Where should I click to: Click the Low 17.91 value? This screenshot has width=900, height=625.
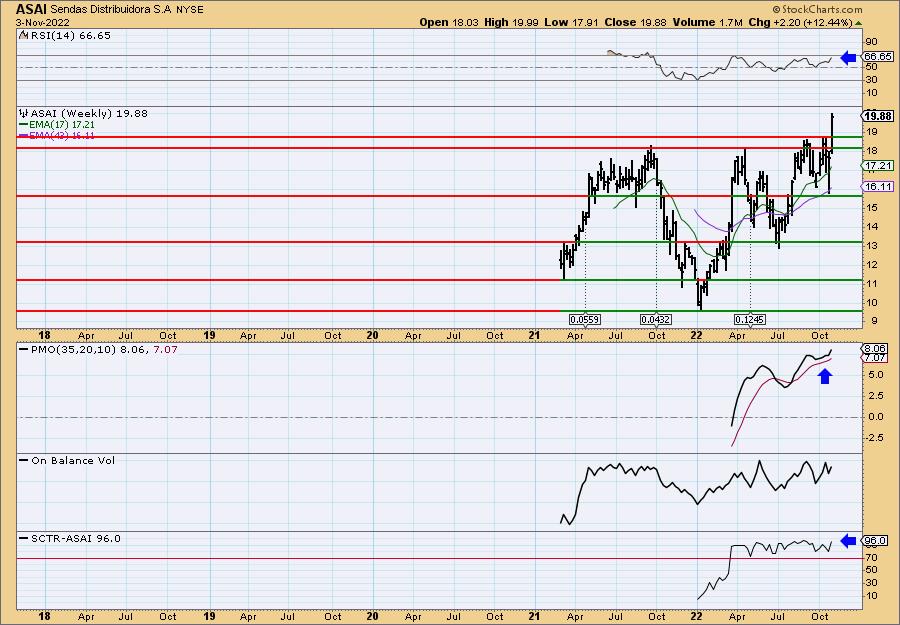[571, 22]
